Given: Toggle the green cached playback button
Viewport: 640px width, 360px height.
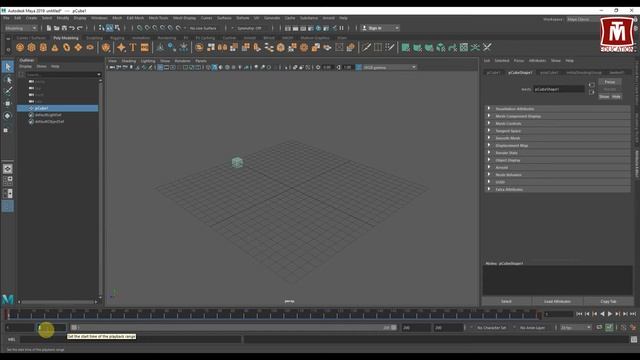Looking at the screenshot, I should click(609, 327).
